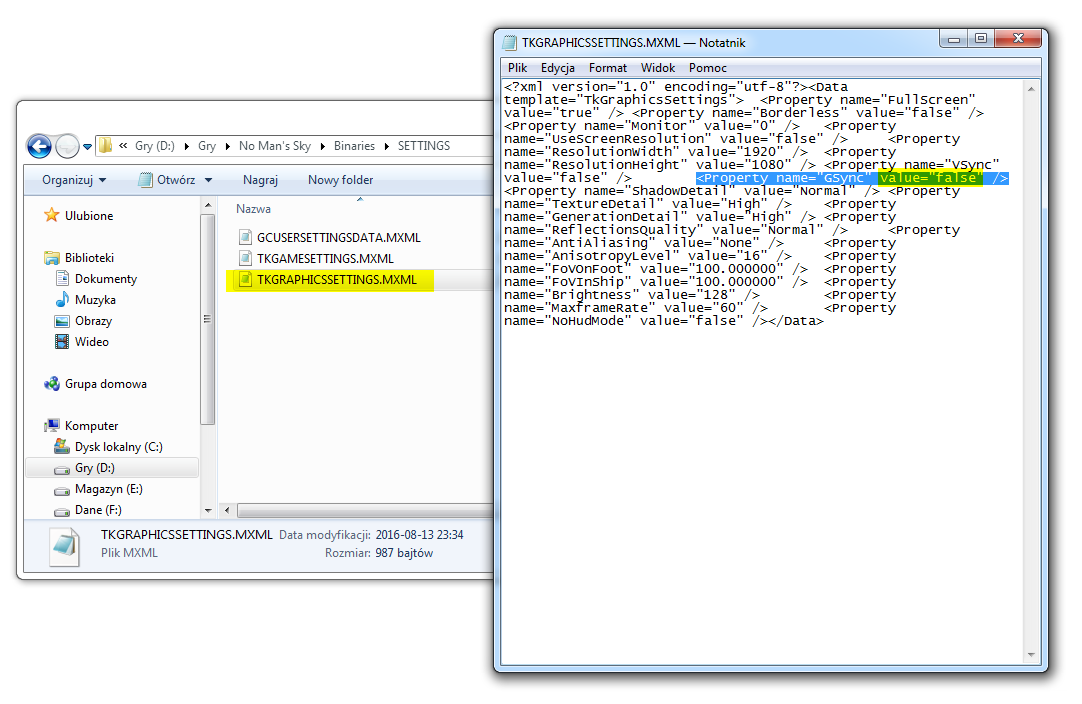The height and width of the screenshot is (704, 1082).
Task: Open the Organizuj dropdown menu
Action: click(74, 180)
